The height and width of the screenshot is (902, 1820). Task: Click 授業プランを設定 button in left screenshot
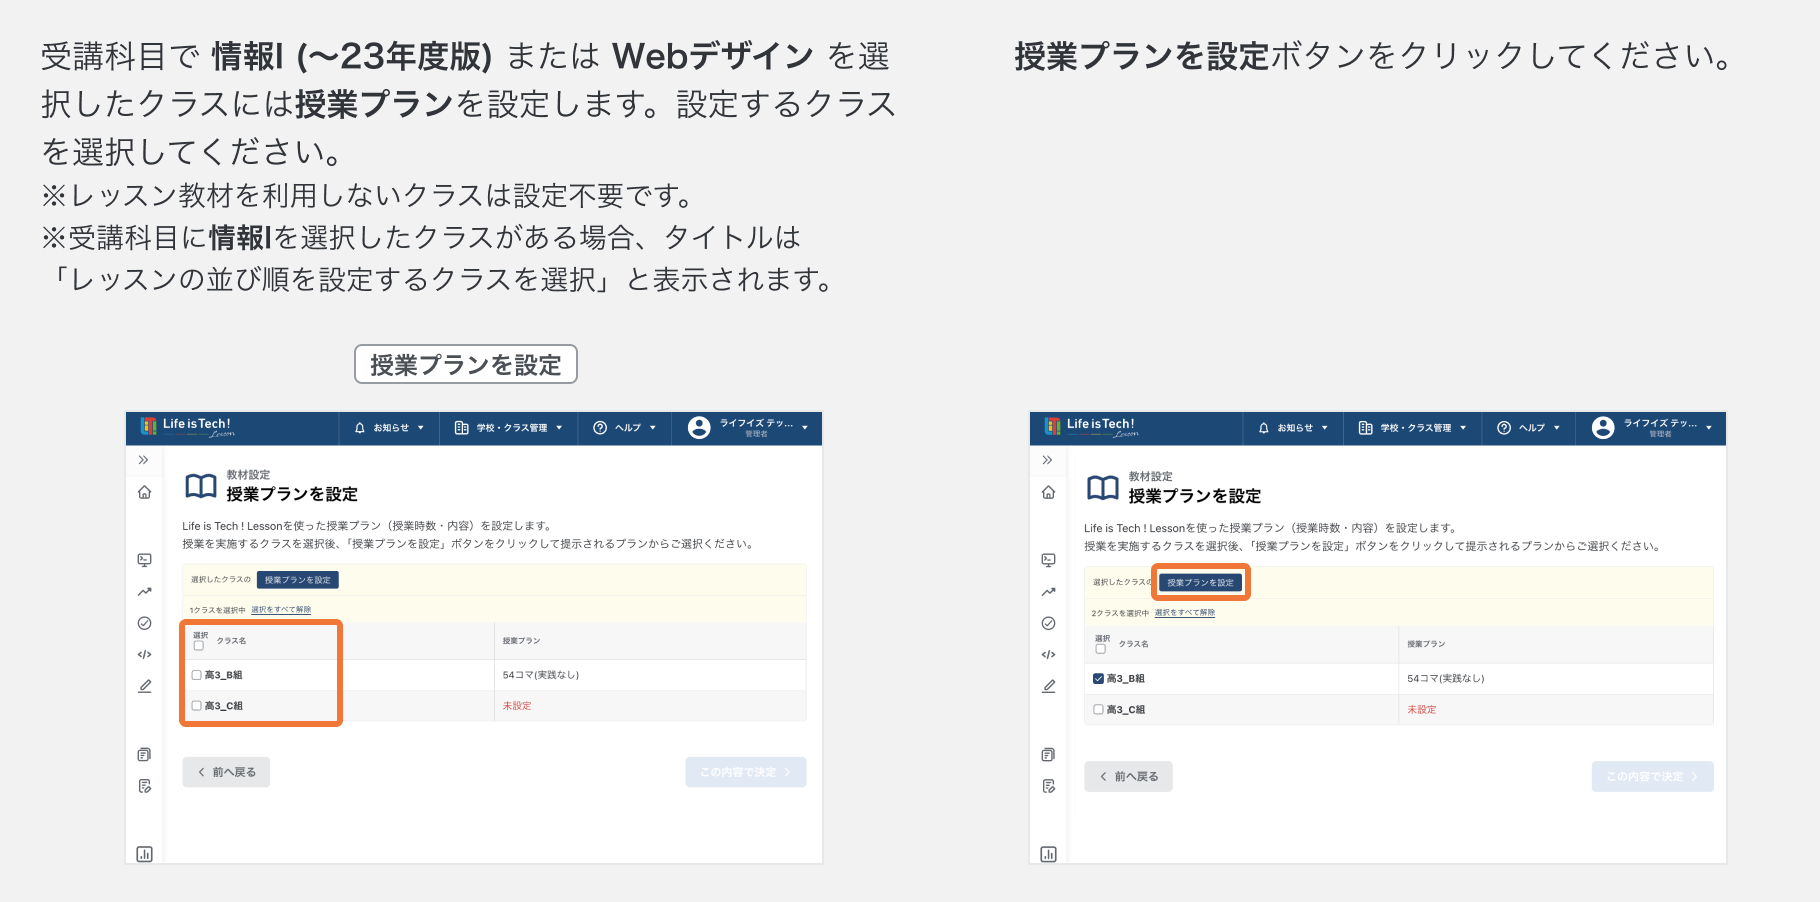298,580
